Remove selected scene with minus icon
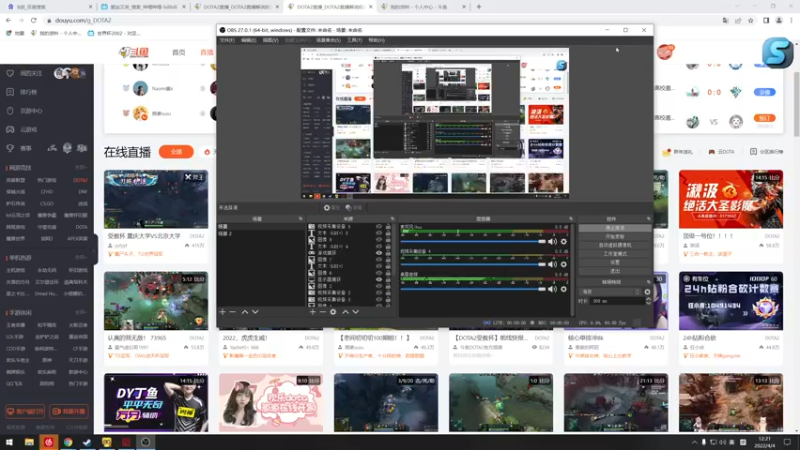This screenshot has height=450, width=800. [233, 312]
